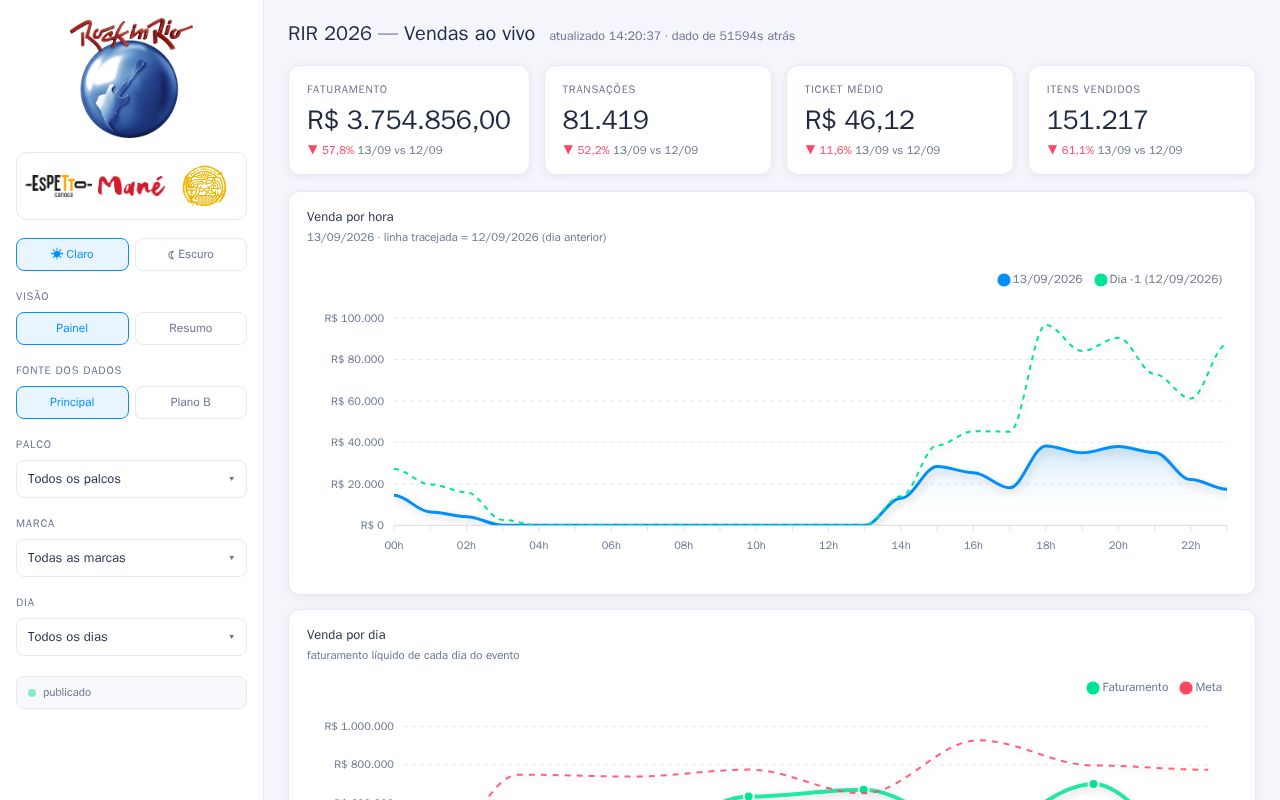Click the 14h hour axis label
Screen dimensions: 1280x800
click(x=901, y=546)
